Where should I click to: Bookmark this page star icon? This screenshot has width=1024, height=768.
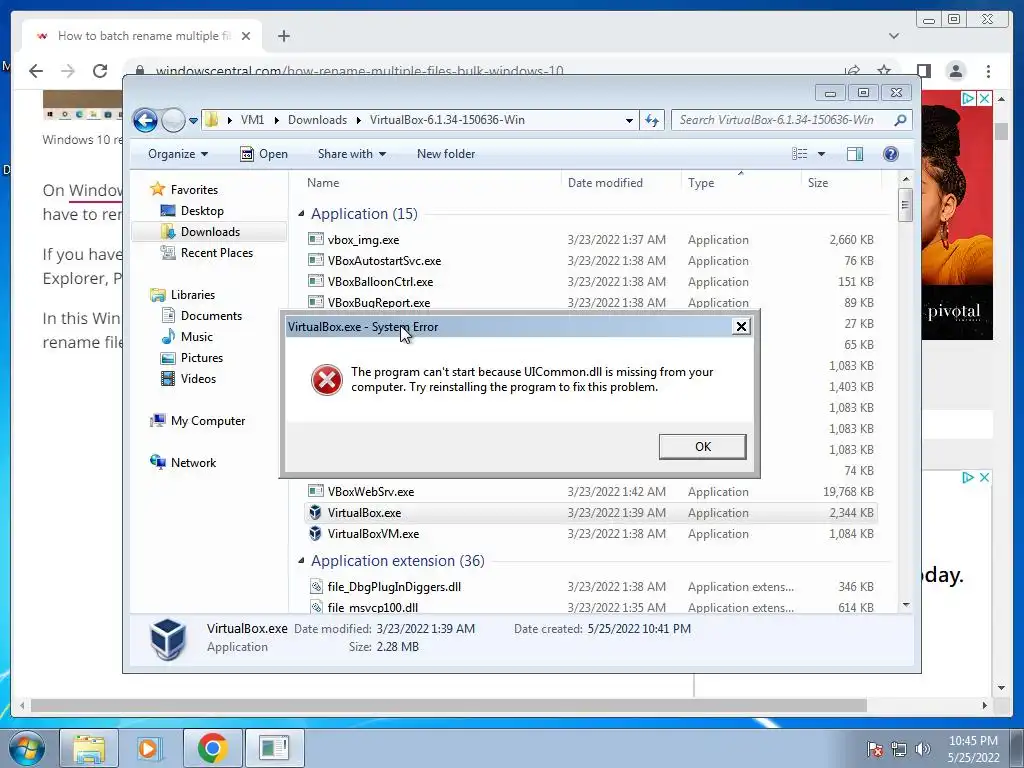click(x=884, y=70)
